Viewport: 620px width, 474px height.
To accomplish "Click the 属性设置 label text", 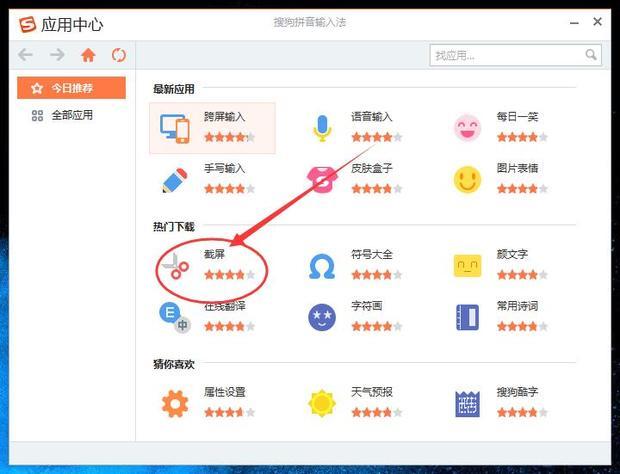I will click(x=225, y=392).
